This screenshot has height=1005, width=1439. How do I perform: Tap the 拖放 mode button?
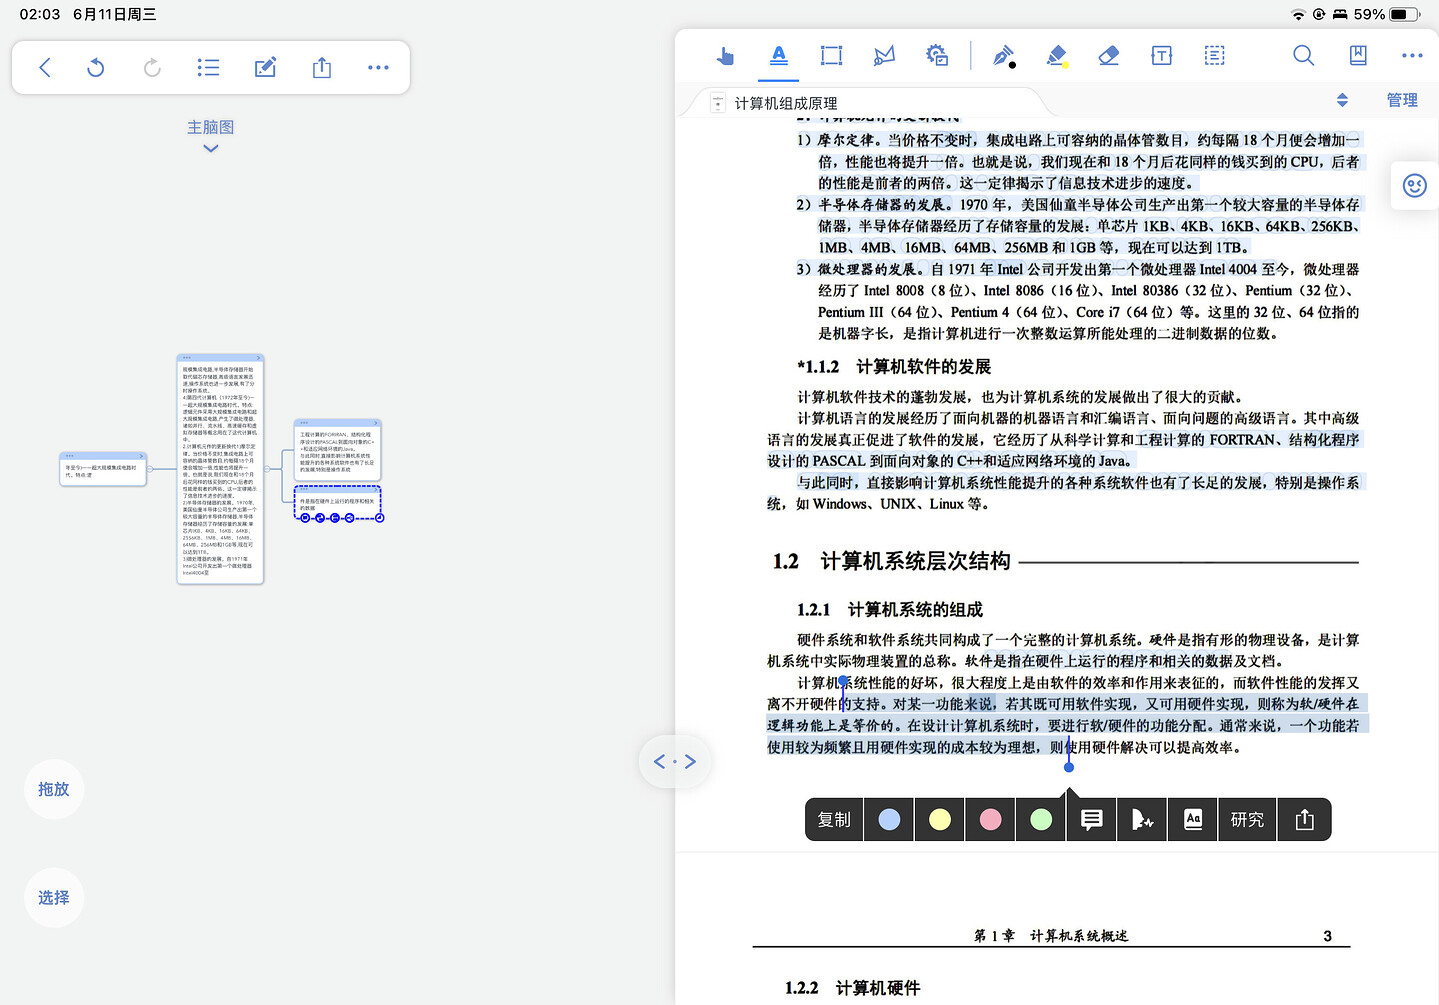click(54, 789)
